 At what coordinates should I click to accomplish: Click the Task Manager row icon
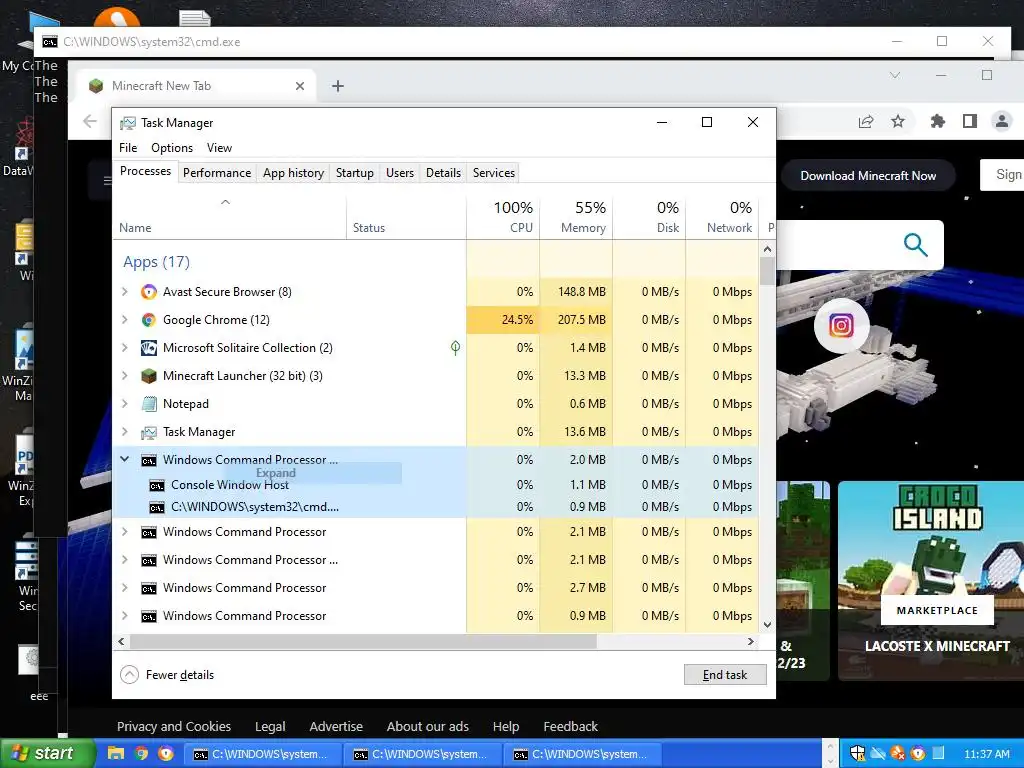click(x=149, y=432)
